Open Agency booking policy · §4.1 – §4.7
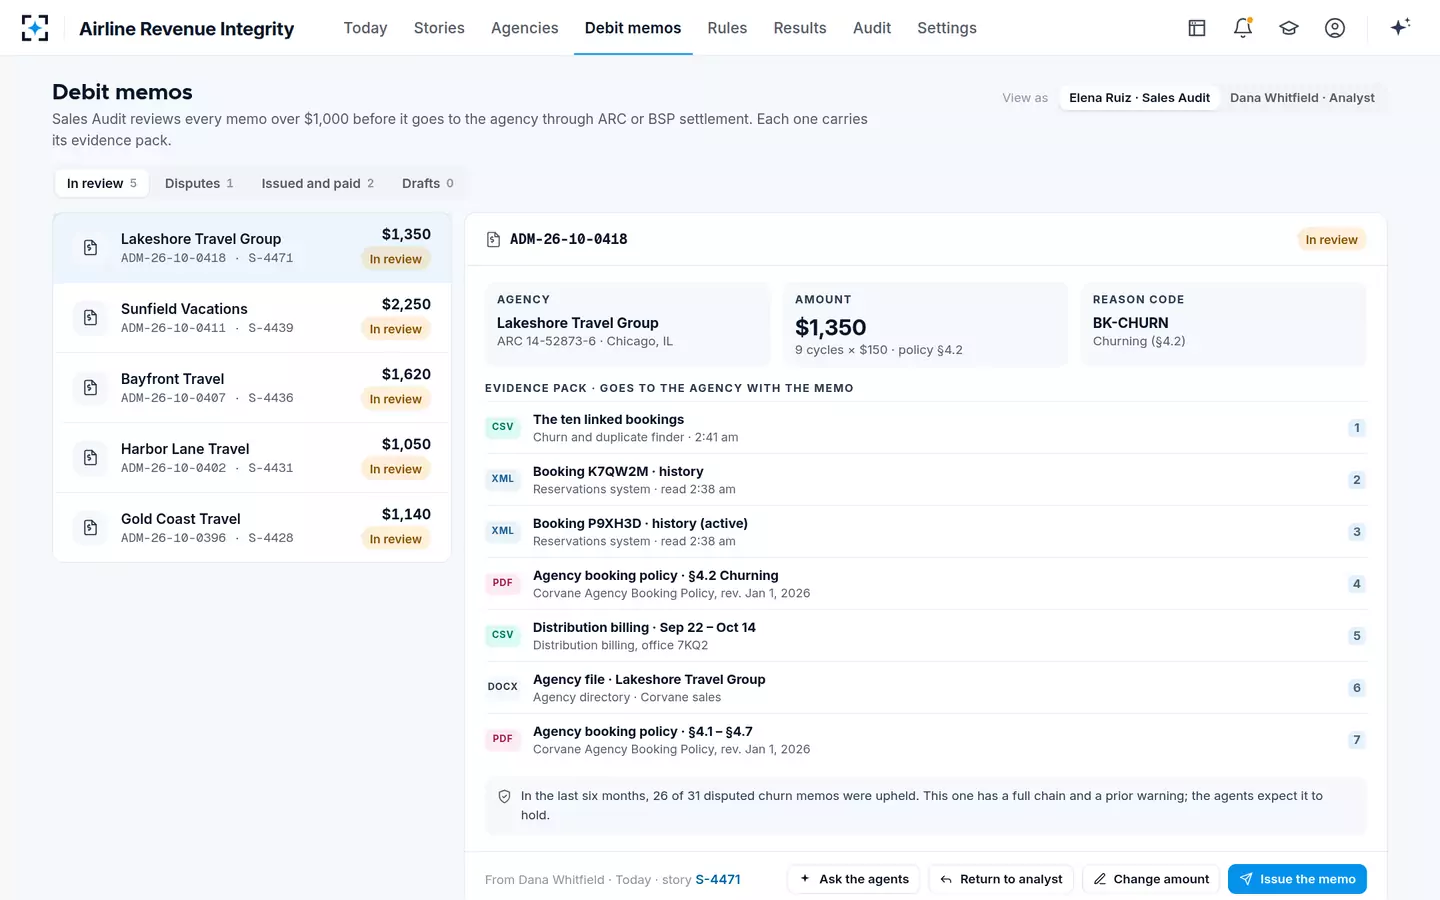The width and height of the screenshot is (1440, 900). [925, 739]
